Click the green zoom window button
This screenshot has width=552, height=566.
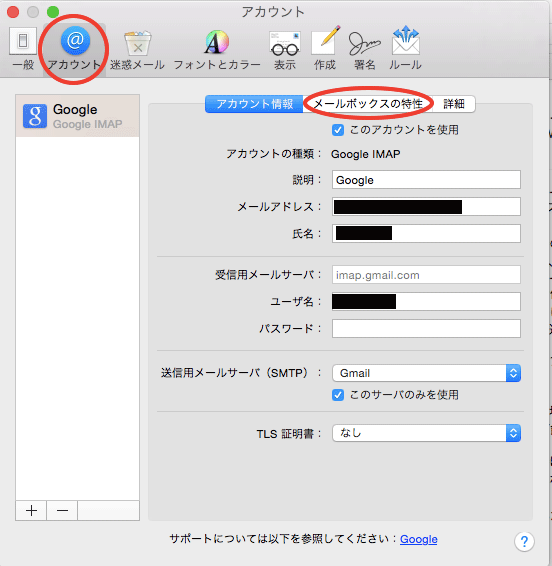[x=53, y=12]
